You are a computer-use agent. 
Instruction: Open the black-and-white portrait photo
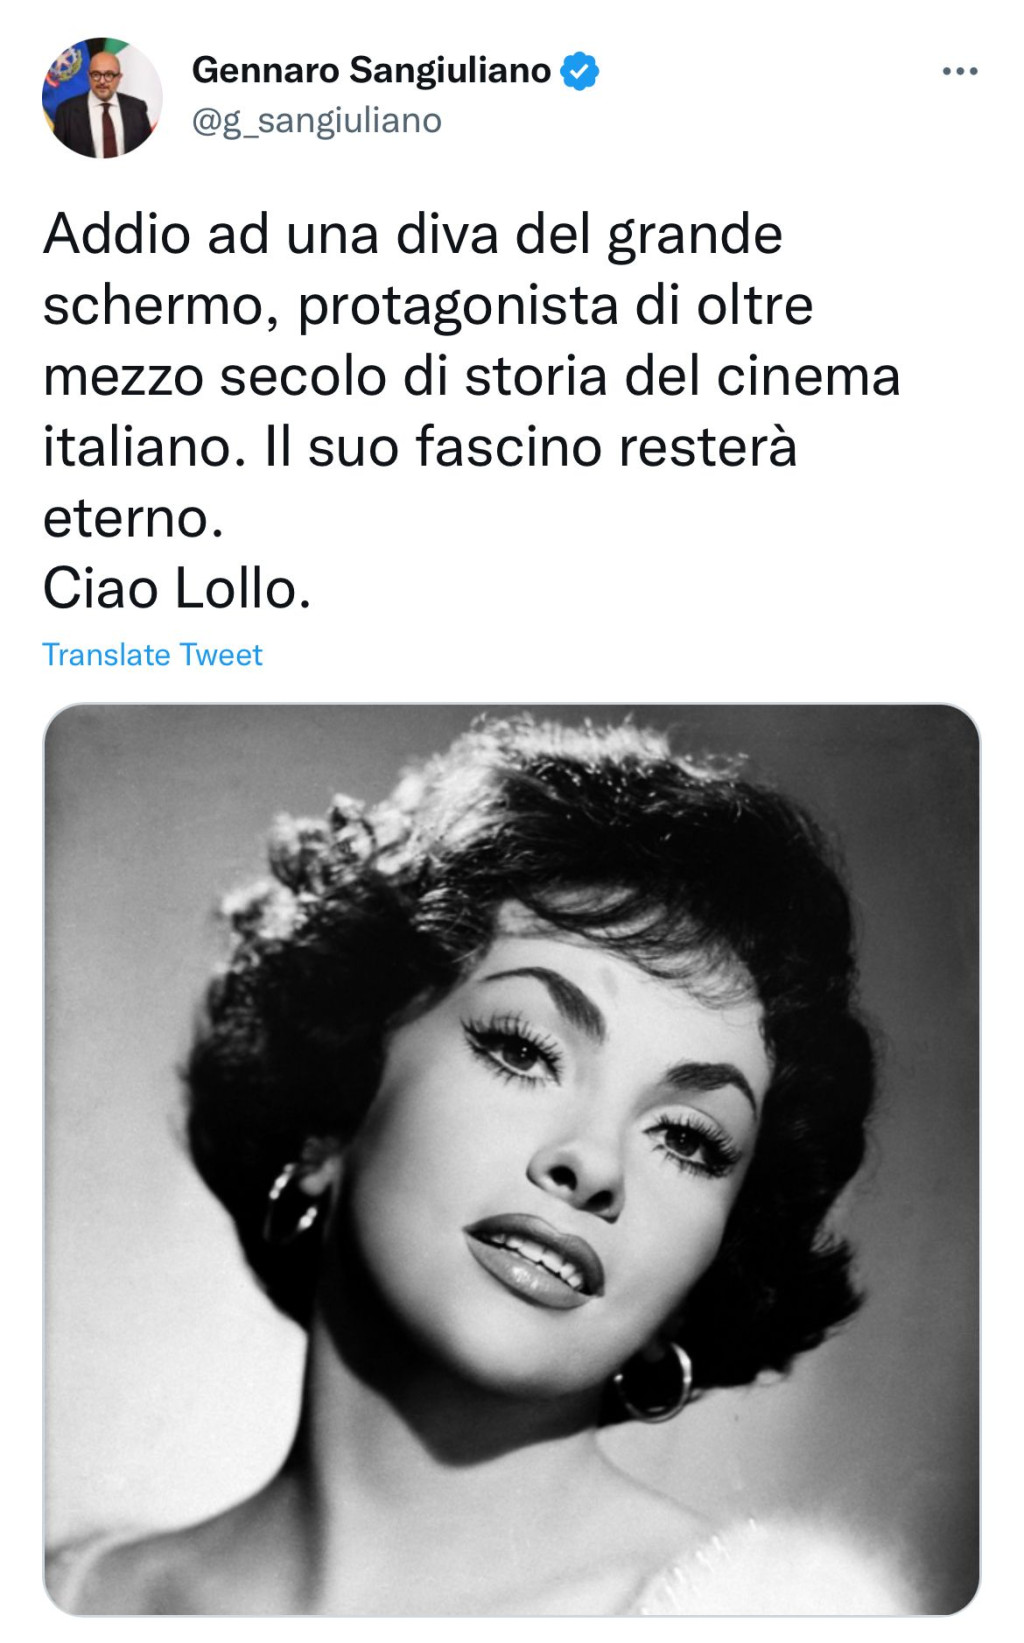(512, 1159)
